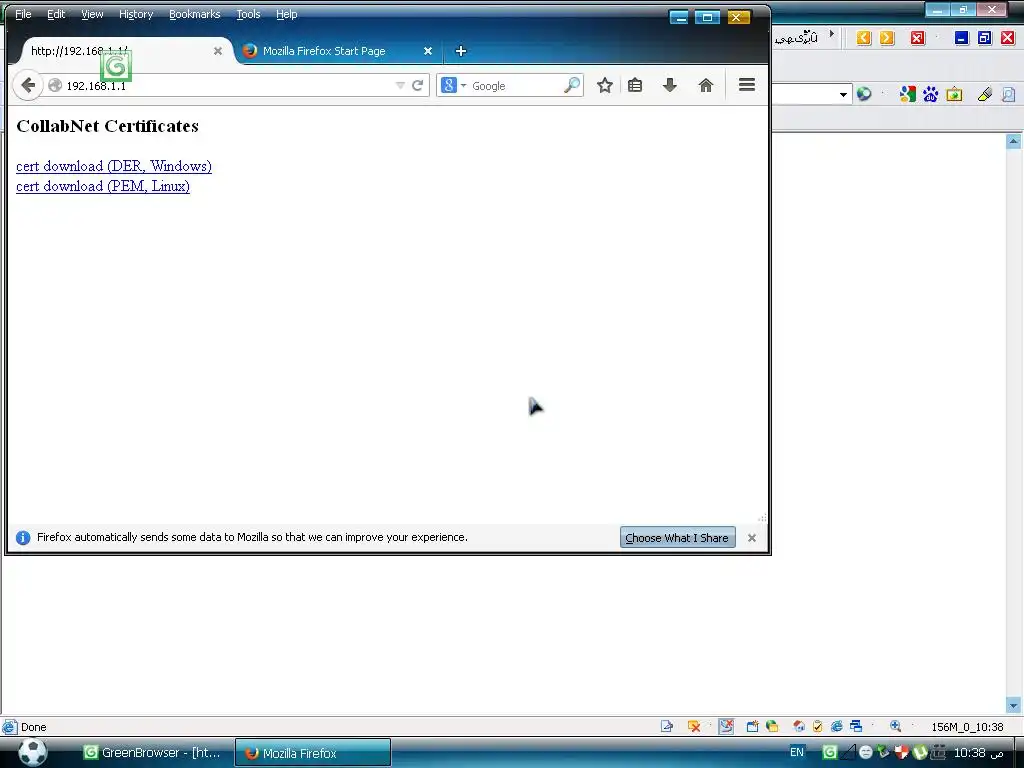Screen dimensions: 1024x768
Task: Click 156M_0_10:38 status text
Action: coord(967,727)
